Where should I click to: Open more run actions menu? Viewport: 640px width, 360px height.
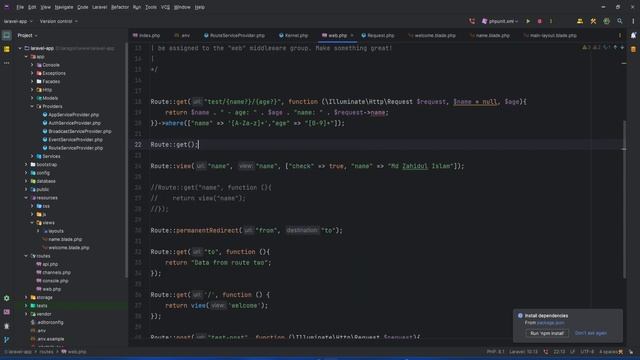(551, 21)
